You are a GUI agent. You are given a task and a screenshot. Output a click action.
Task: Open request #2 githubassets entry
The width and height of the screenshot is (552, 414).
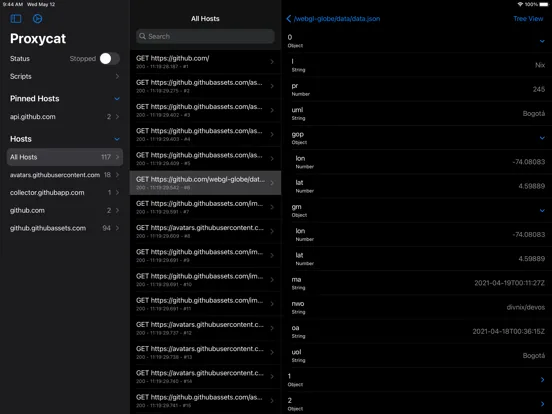(x=205, y=86)
